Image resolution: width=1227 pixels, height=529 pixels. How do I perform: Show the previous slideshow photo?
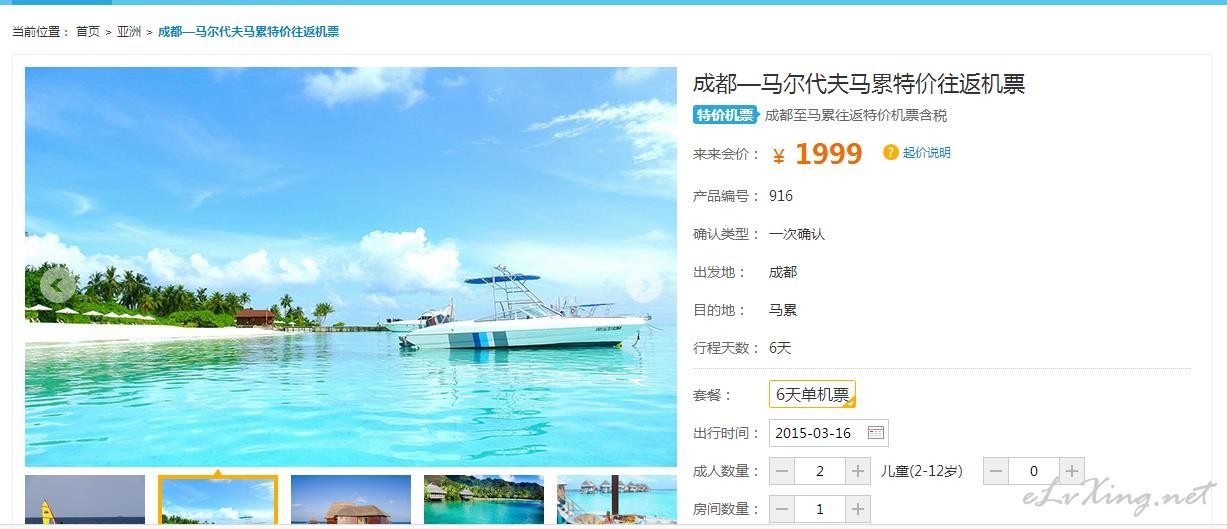(x=58, y=287)
